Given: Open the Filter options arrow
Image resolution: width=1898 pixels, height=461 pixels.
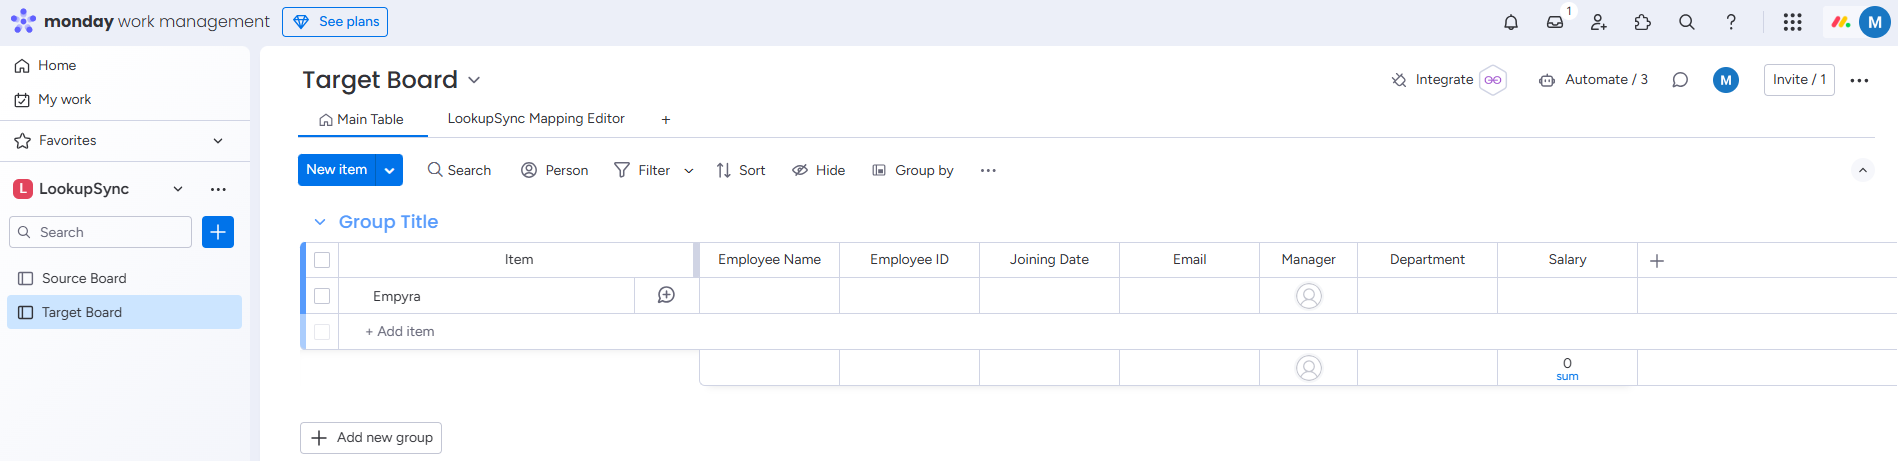Looking at the screenshot, I should point(688,171).
